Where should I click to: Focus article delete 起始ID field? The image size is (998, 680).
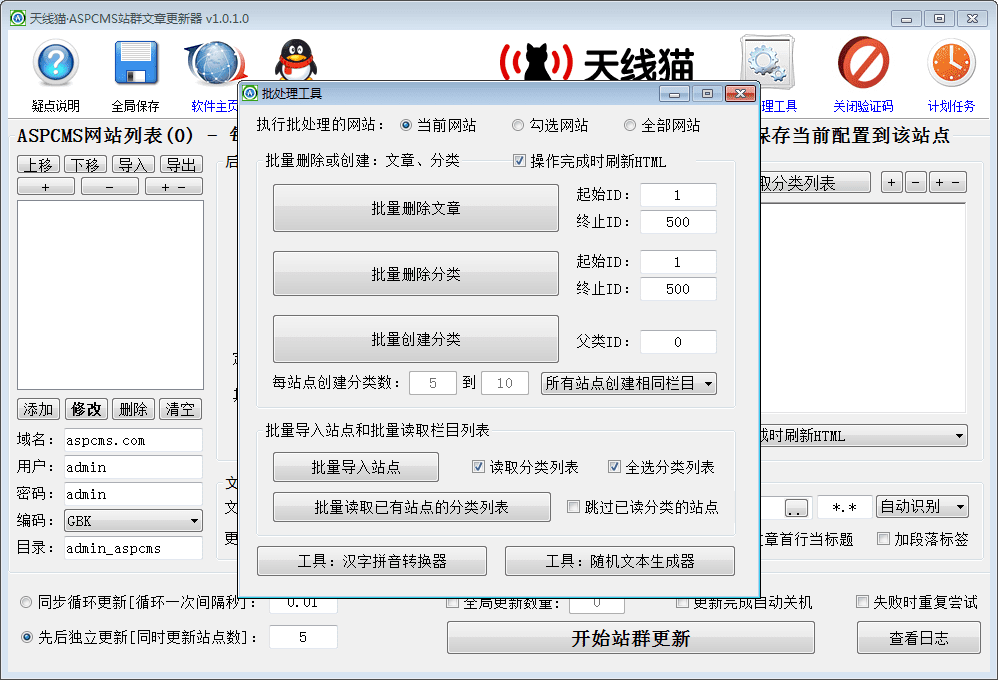point(678,195)
